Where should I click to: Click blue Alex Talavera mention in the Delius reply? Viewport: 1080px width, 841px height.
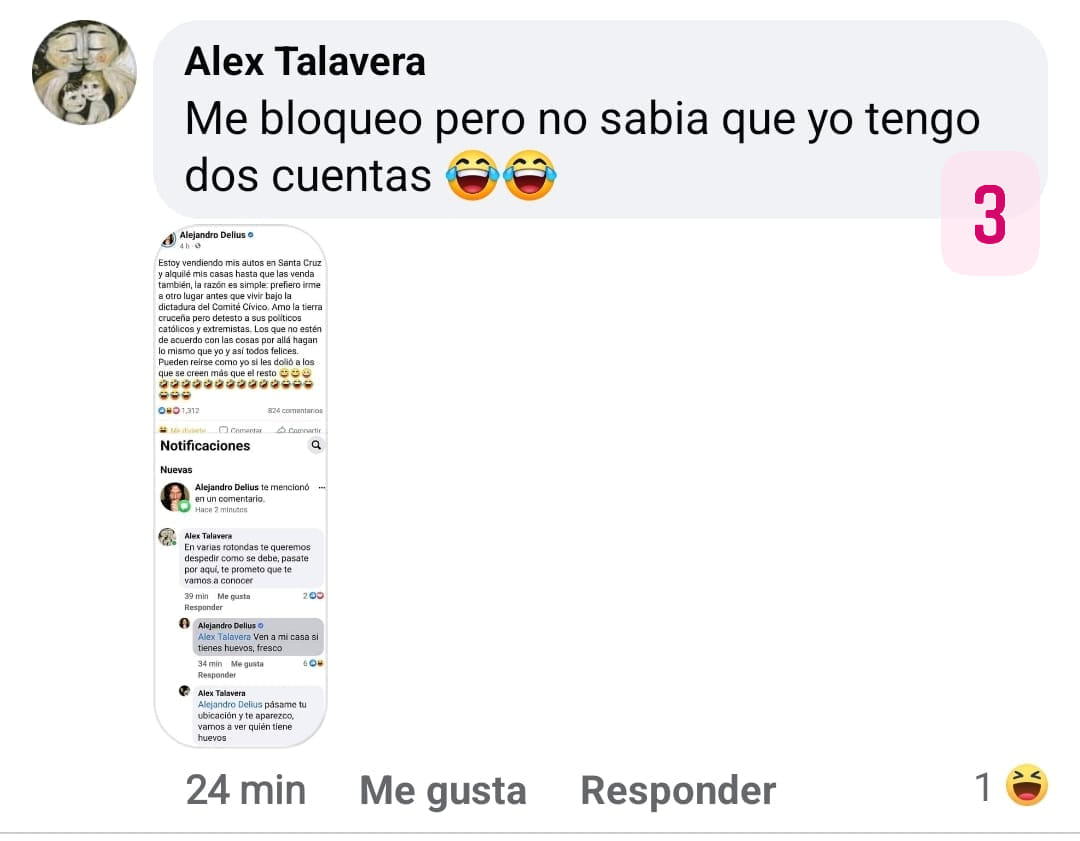[224, 637]
